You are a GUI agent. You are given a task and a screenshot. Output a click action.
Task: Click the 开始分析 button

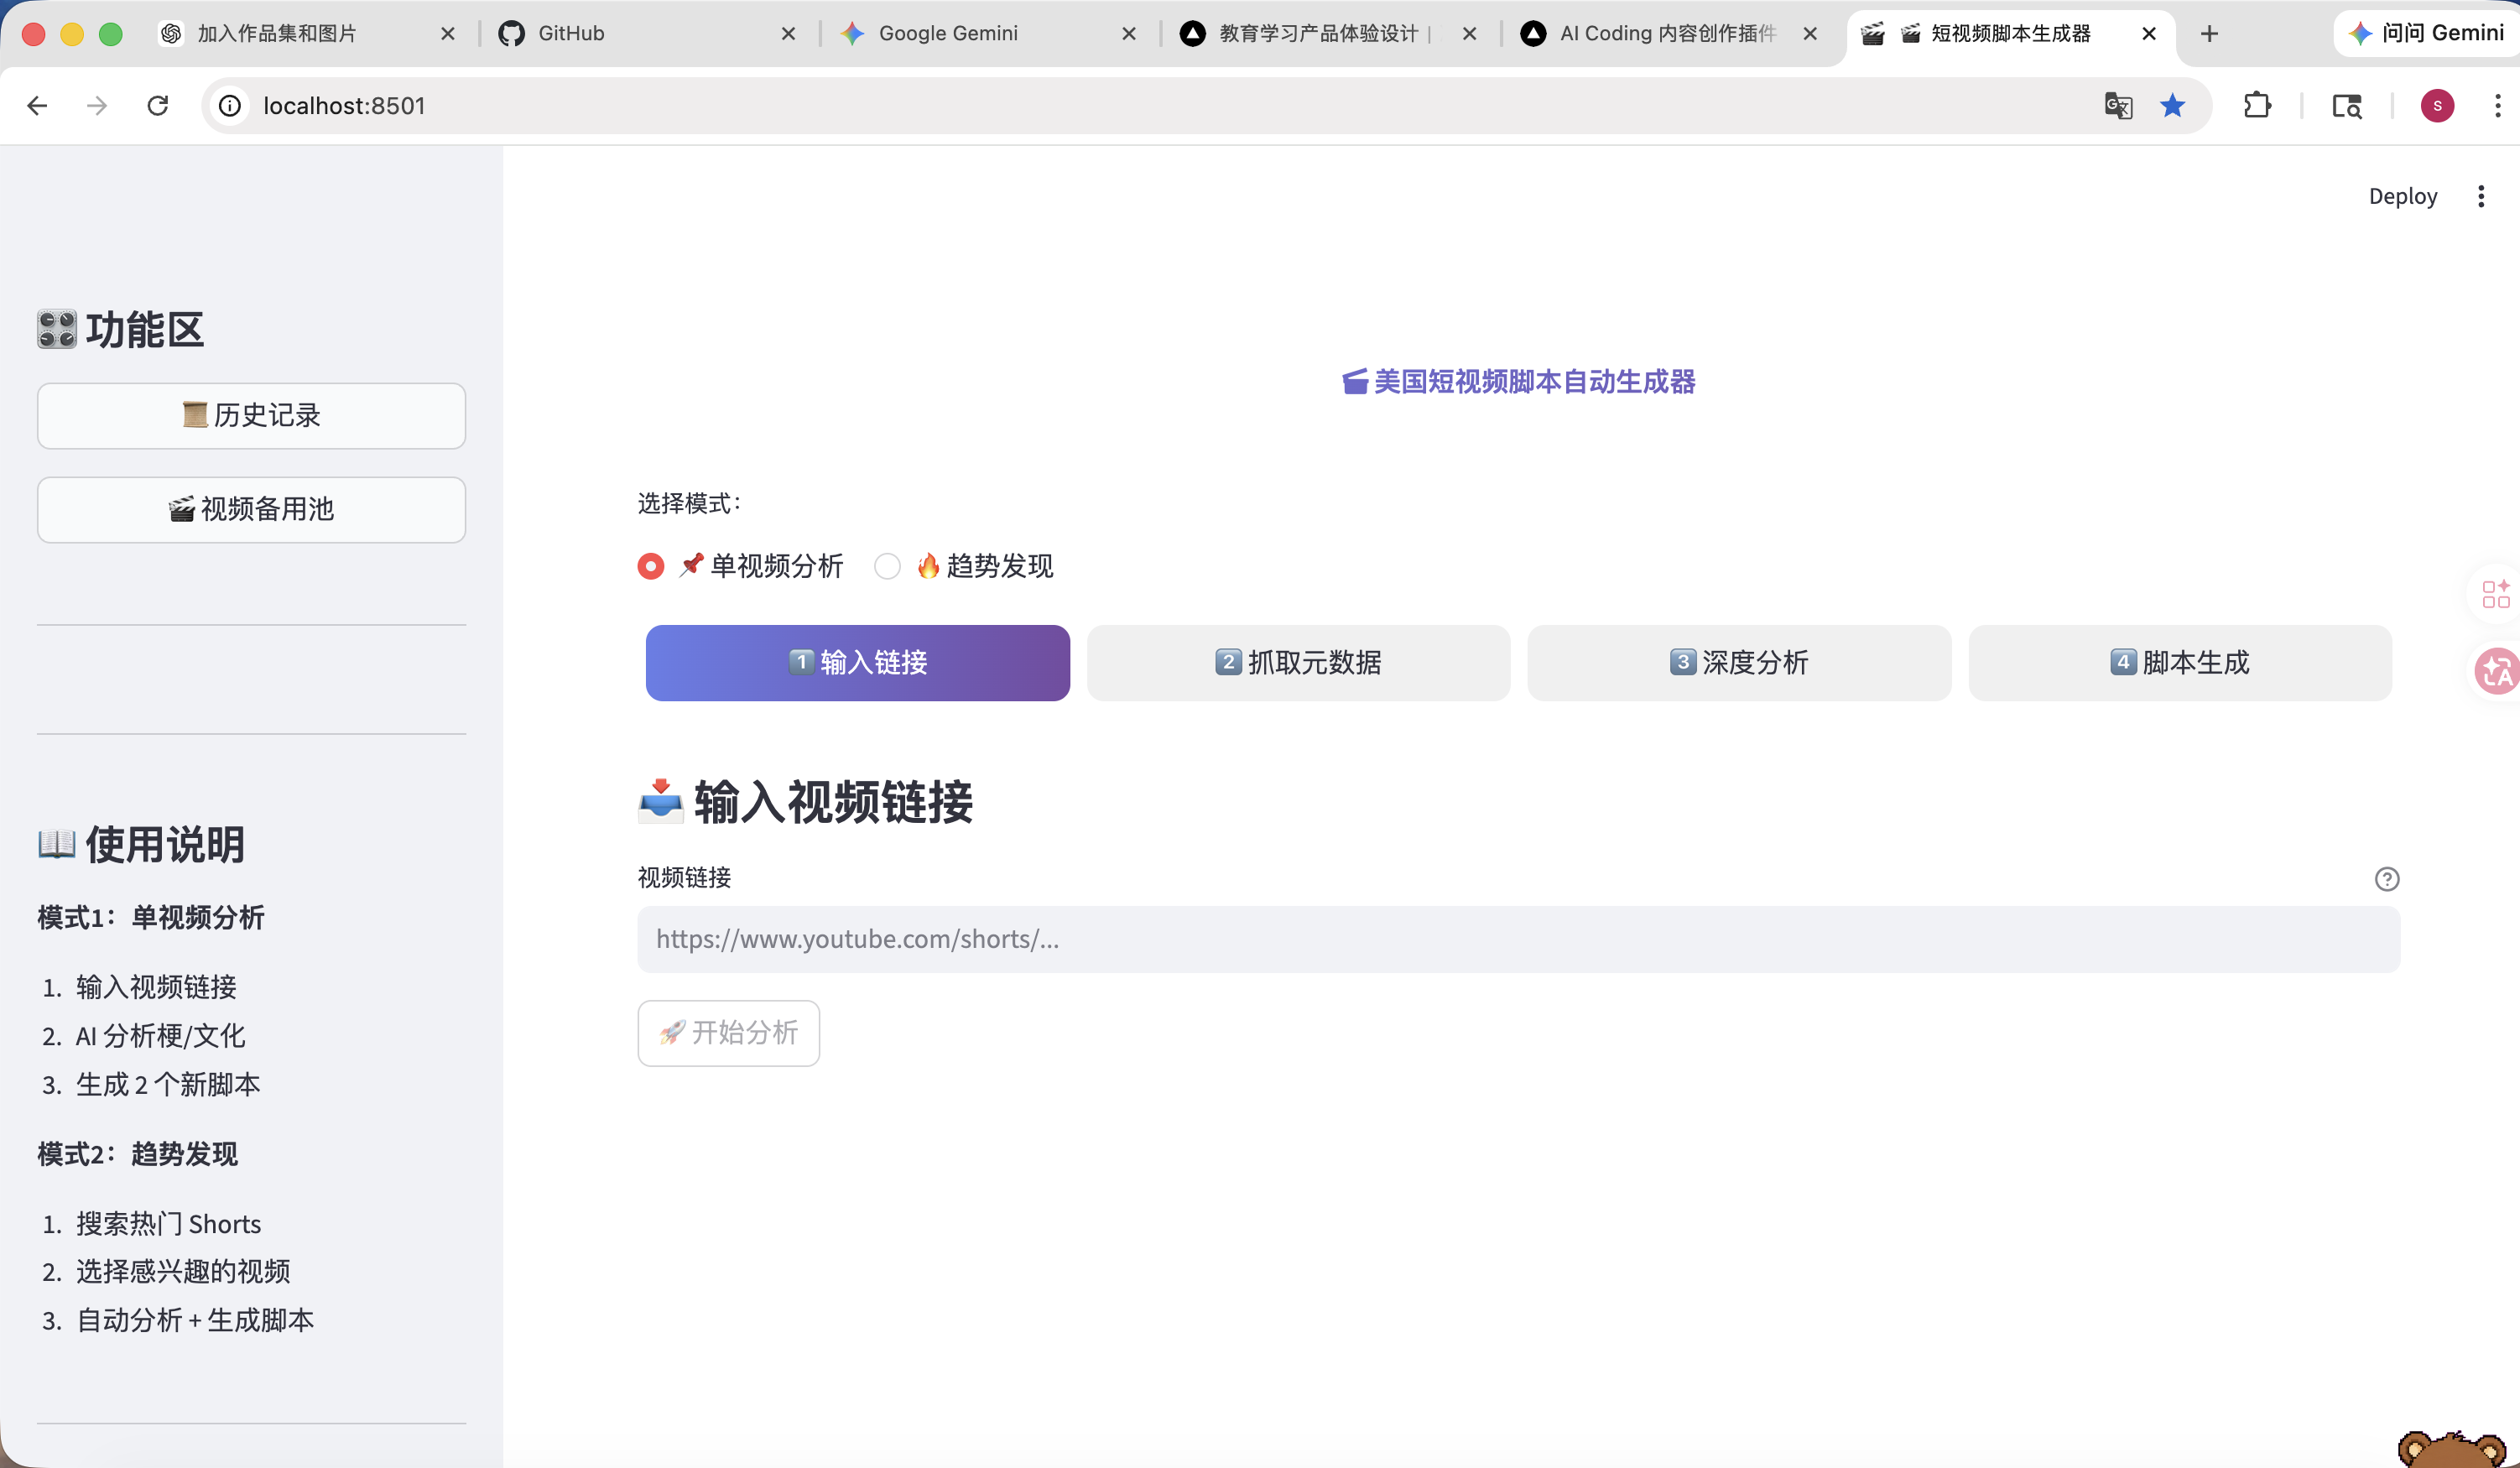click(x=728, y=1033)
